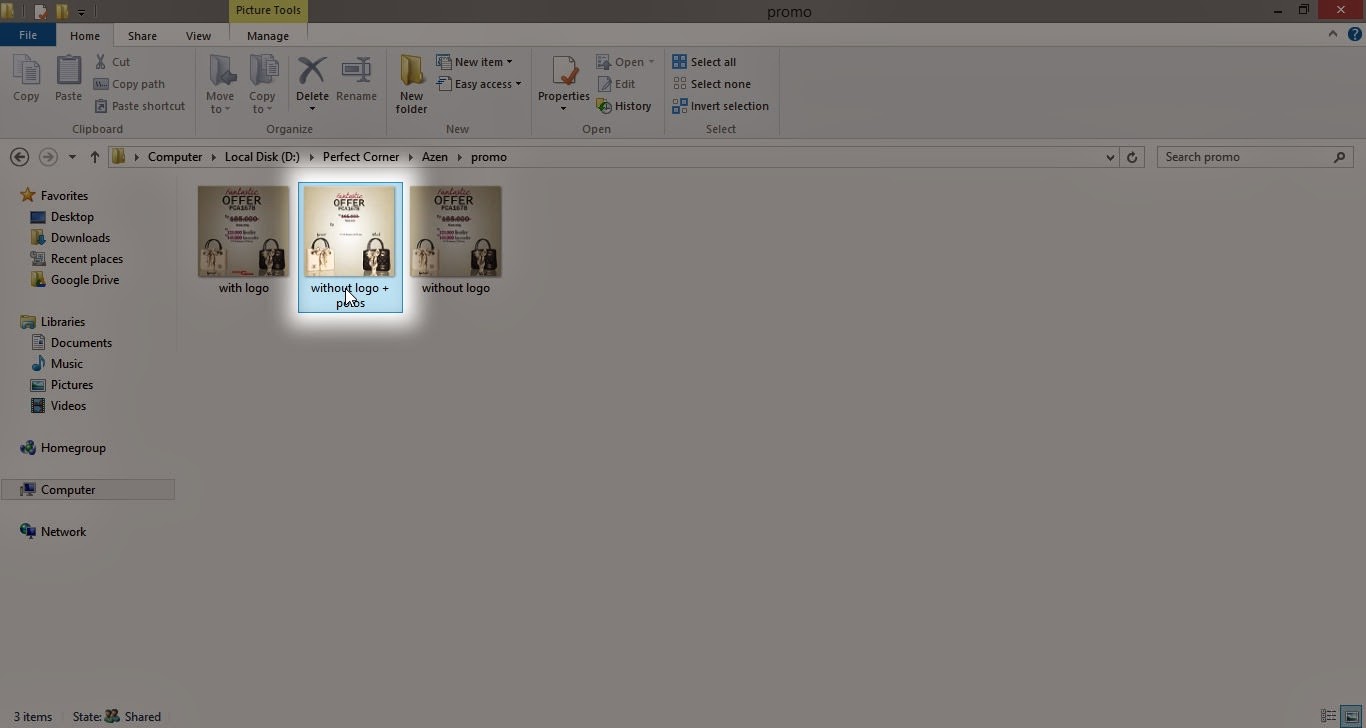Open the File menu
The image size is (1366, 728).
(28, 35)
